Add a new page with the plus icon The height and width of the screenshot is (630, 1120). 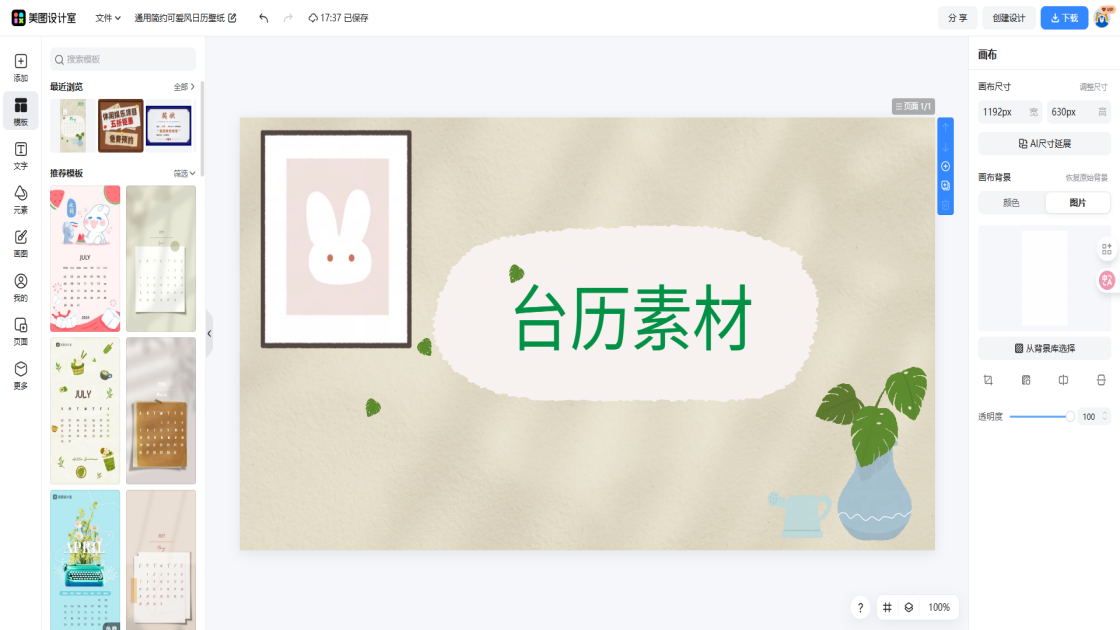945,166
